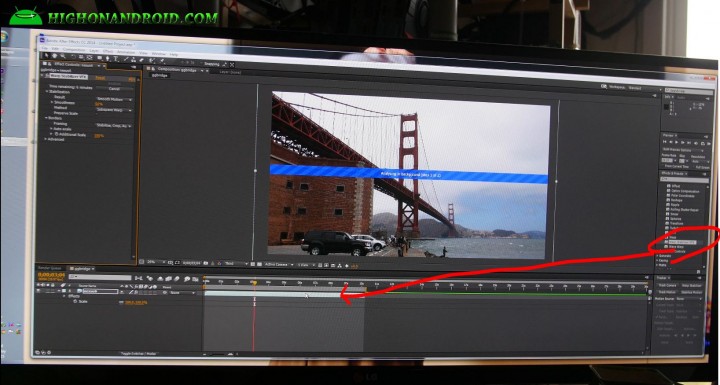The image size is (720, 385).
Task: Select the Hand tool in toolbar
Action: point(55,56)
